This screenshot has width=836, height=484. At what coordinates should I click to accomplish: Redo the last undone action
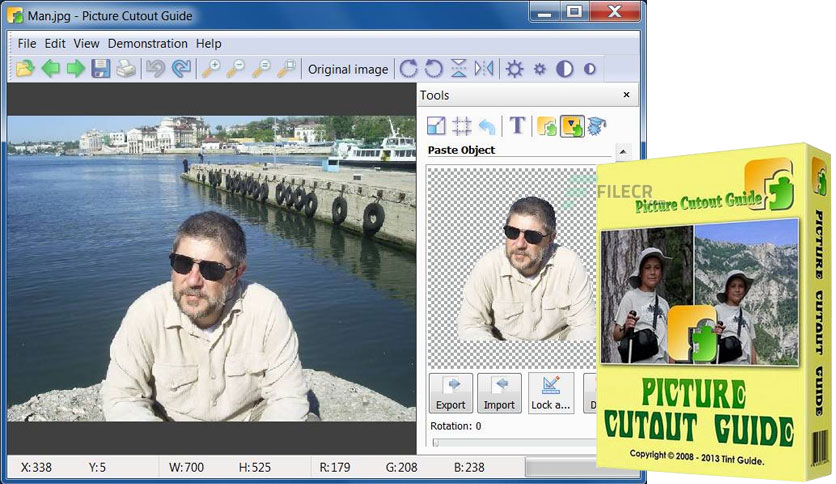[x=181, y=69]
